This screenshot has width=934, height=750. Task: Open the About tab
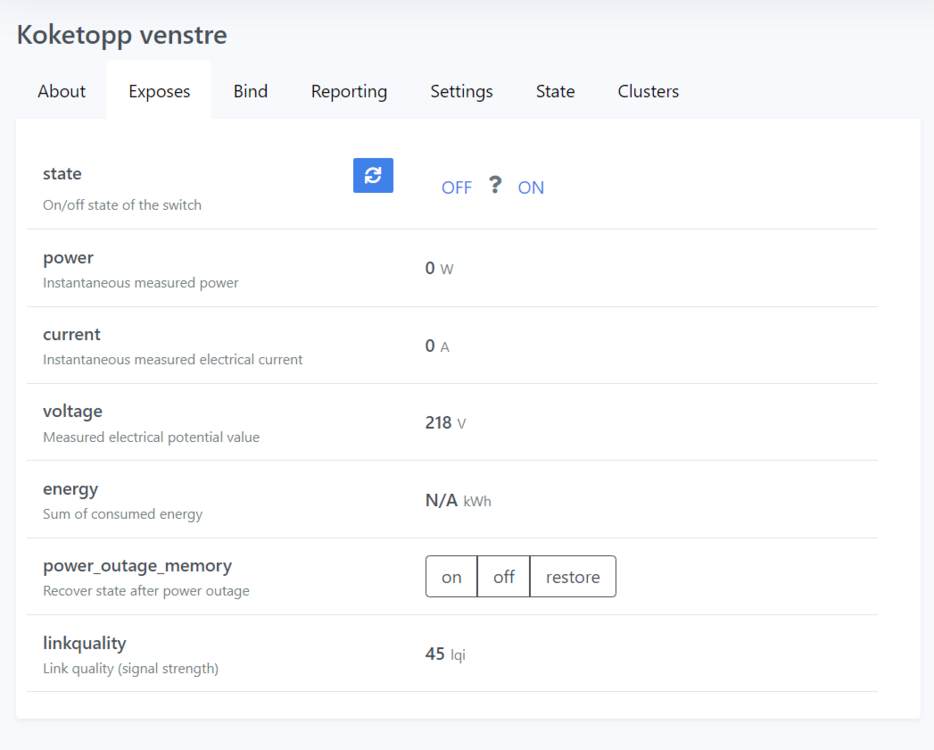(x=61, y=91)
